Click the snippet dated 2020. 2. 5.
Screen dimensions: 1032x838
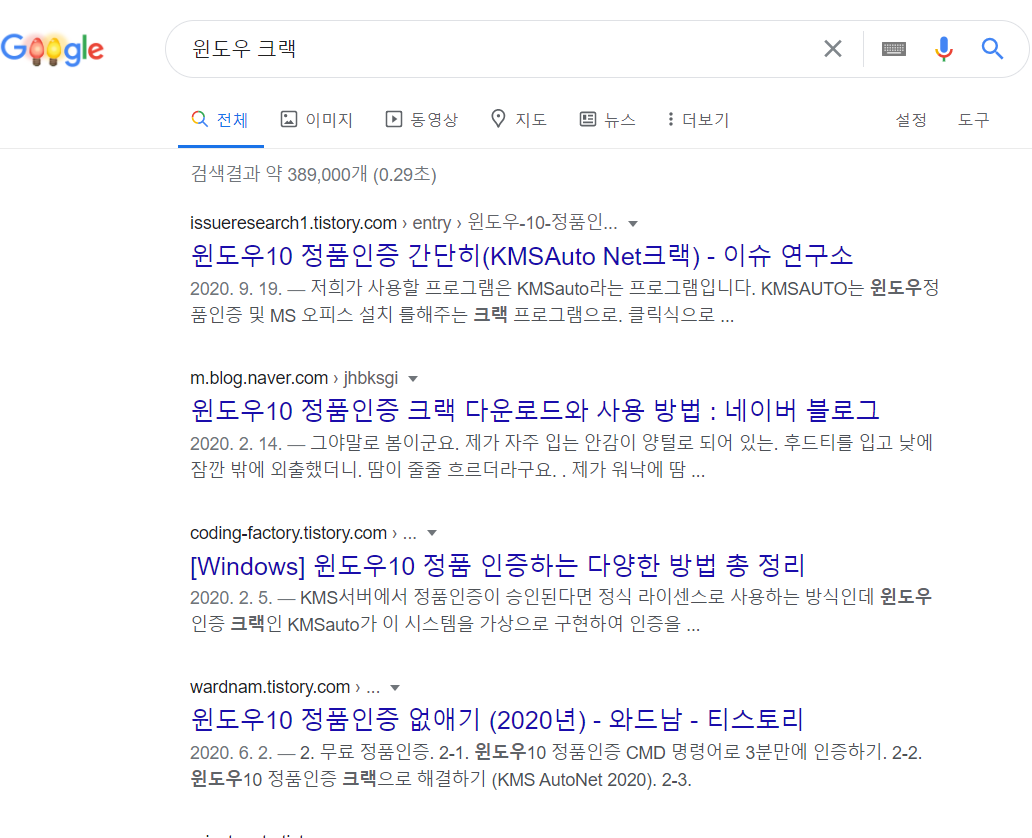coord(561,610)
